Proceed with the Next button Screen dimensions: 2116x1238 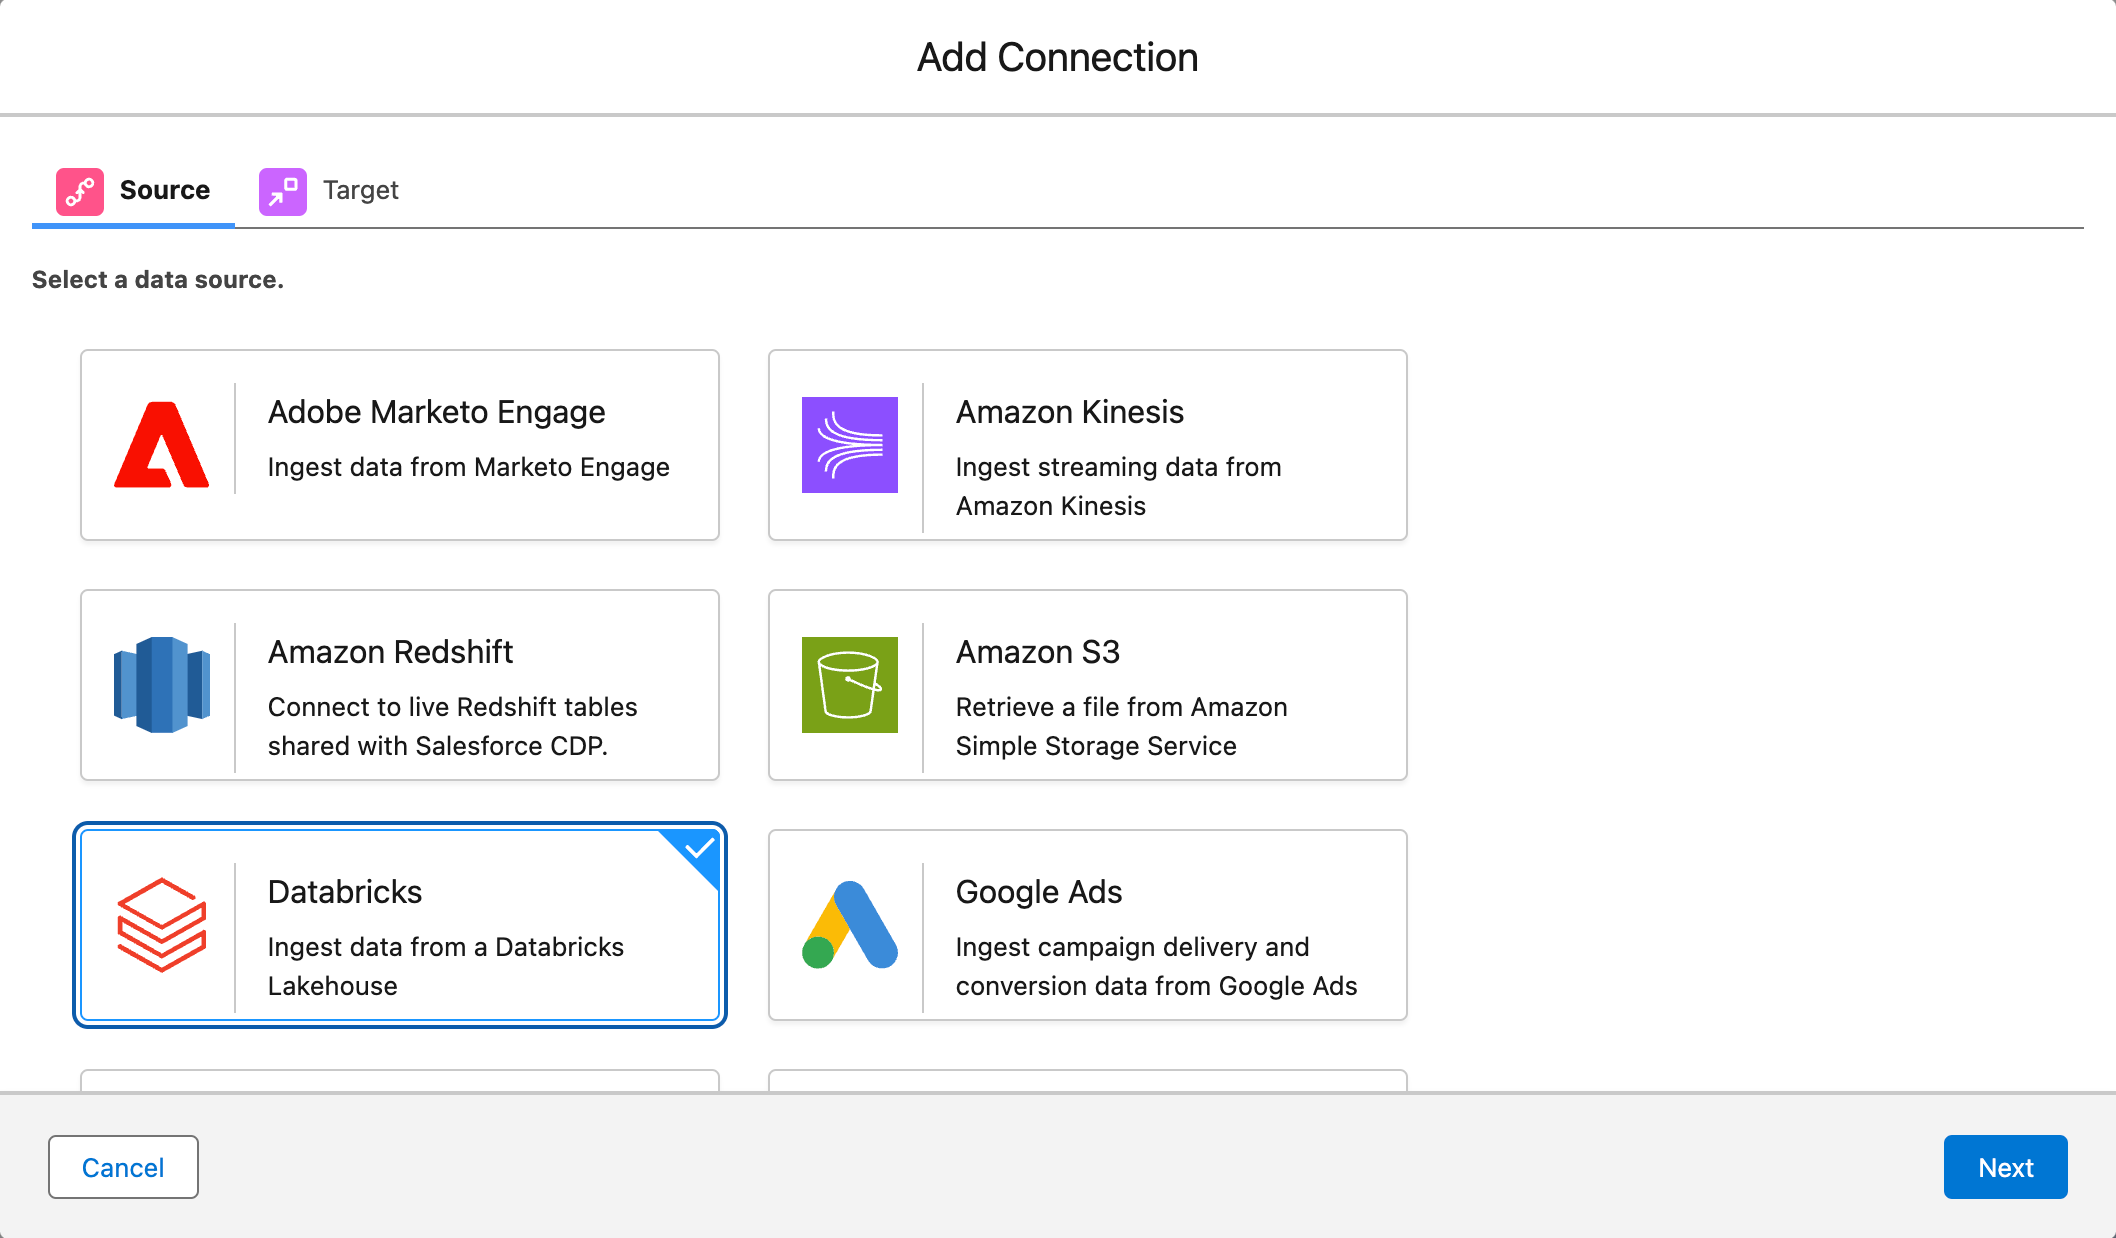point(2005,1167)
